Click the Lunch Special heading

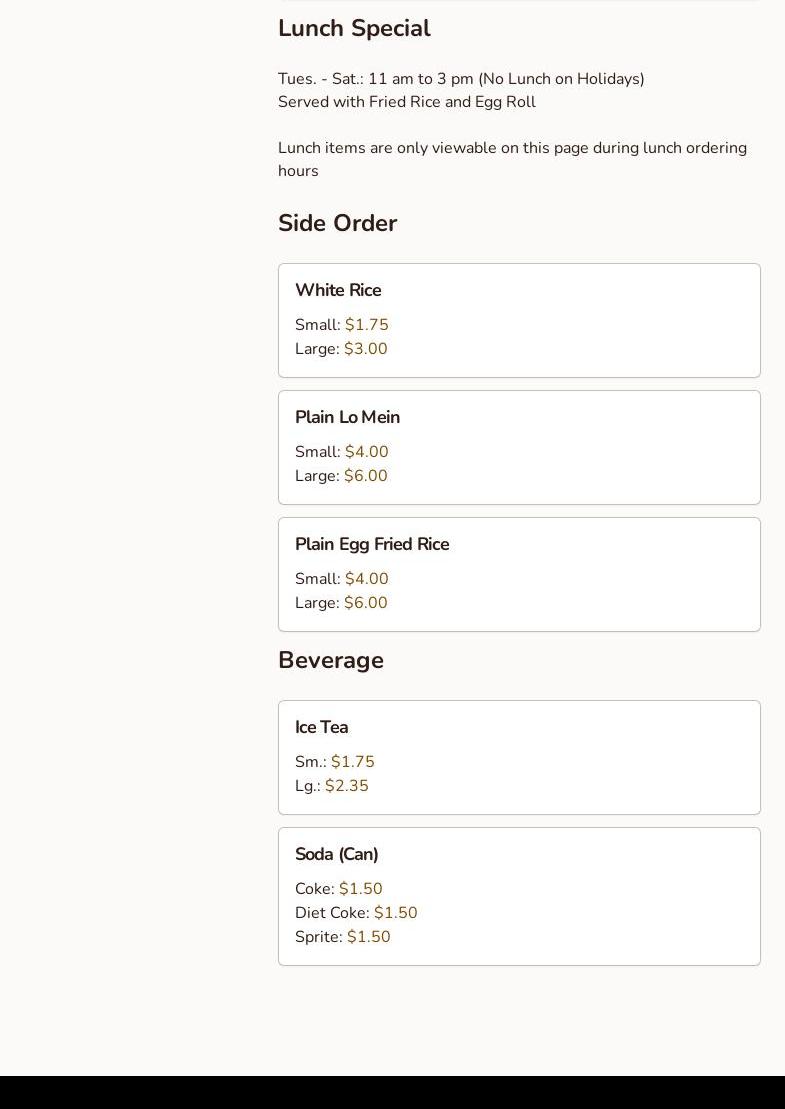coord(354,29)
